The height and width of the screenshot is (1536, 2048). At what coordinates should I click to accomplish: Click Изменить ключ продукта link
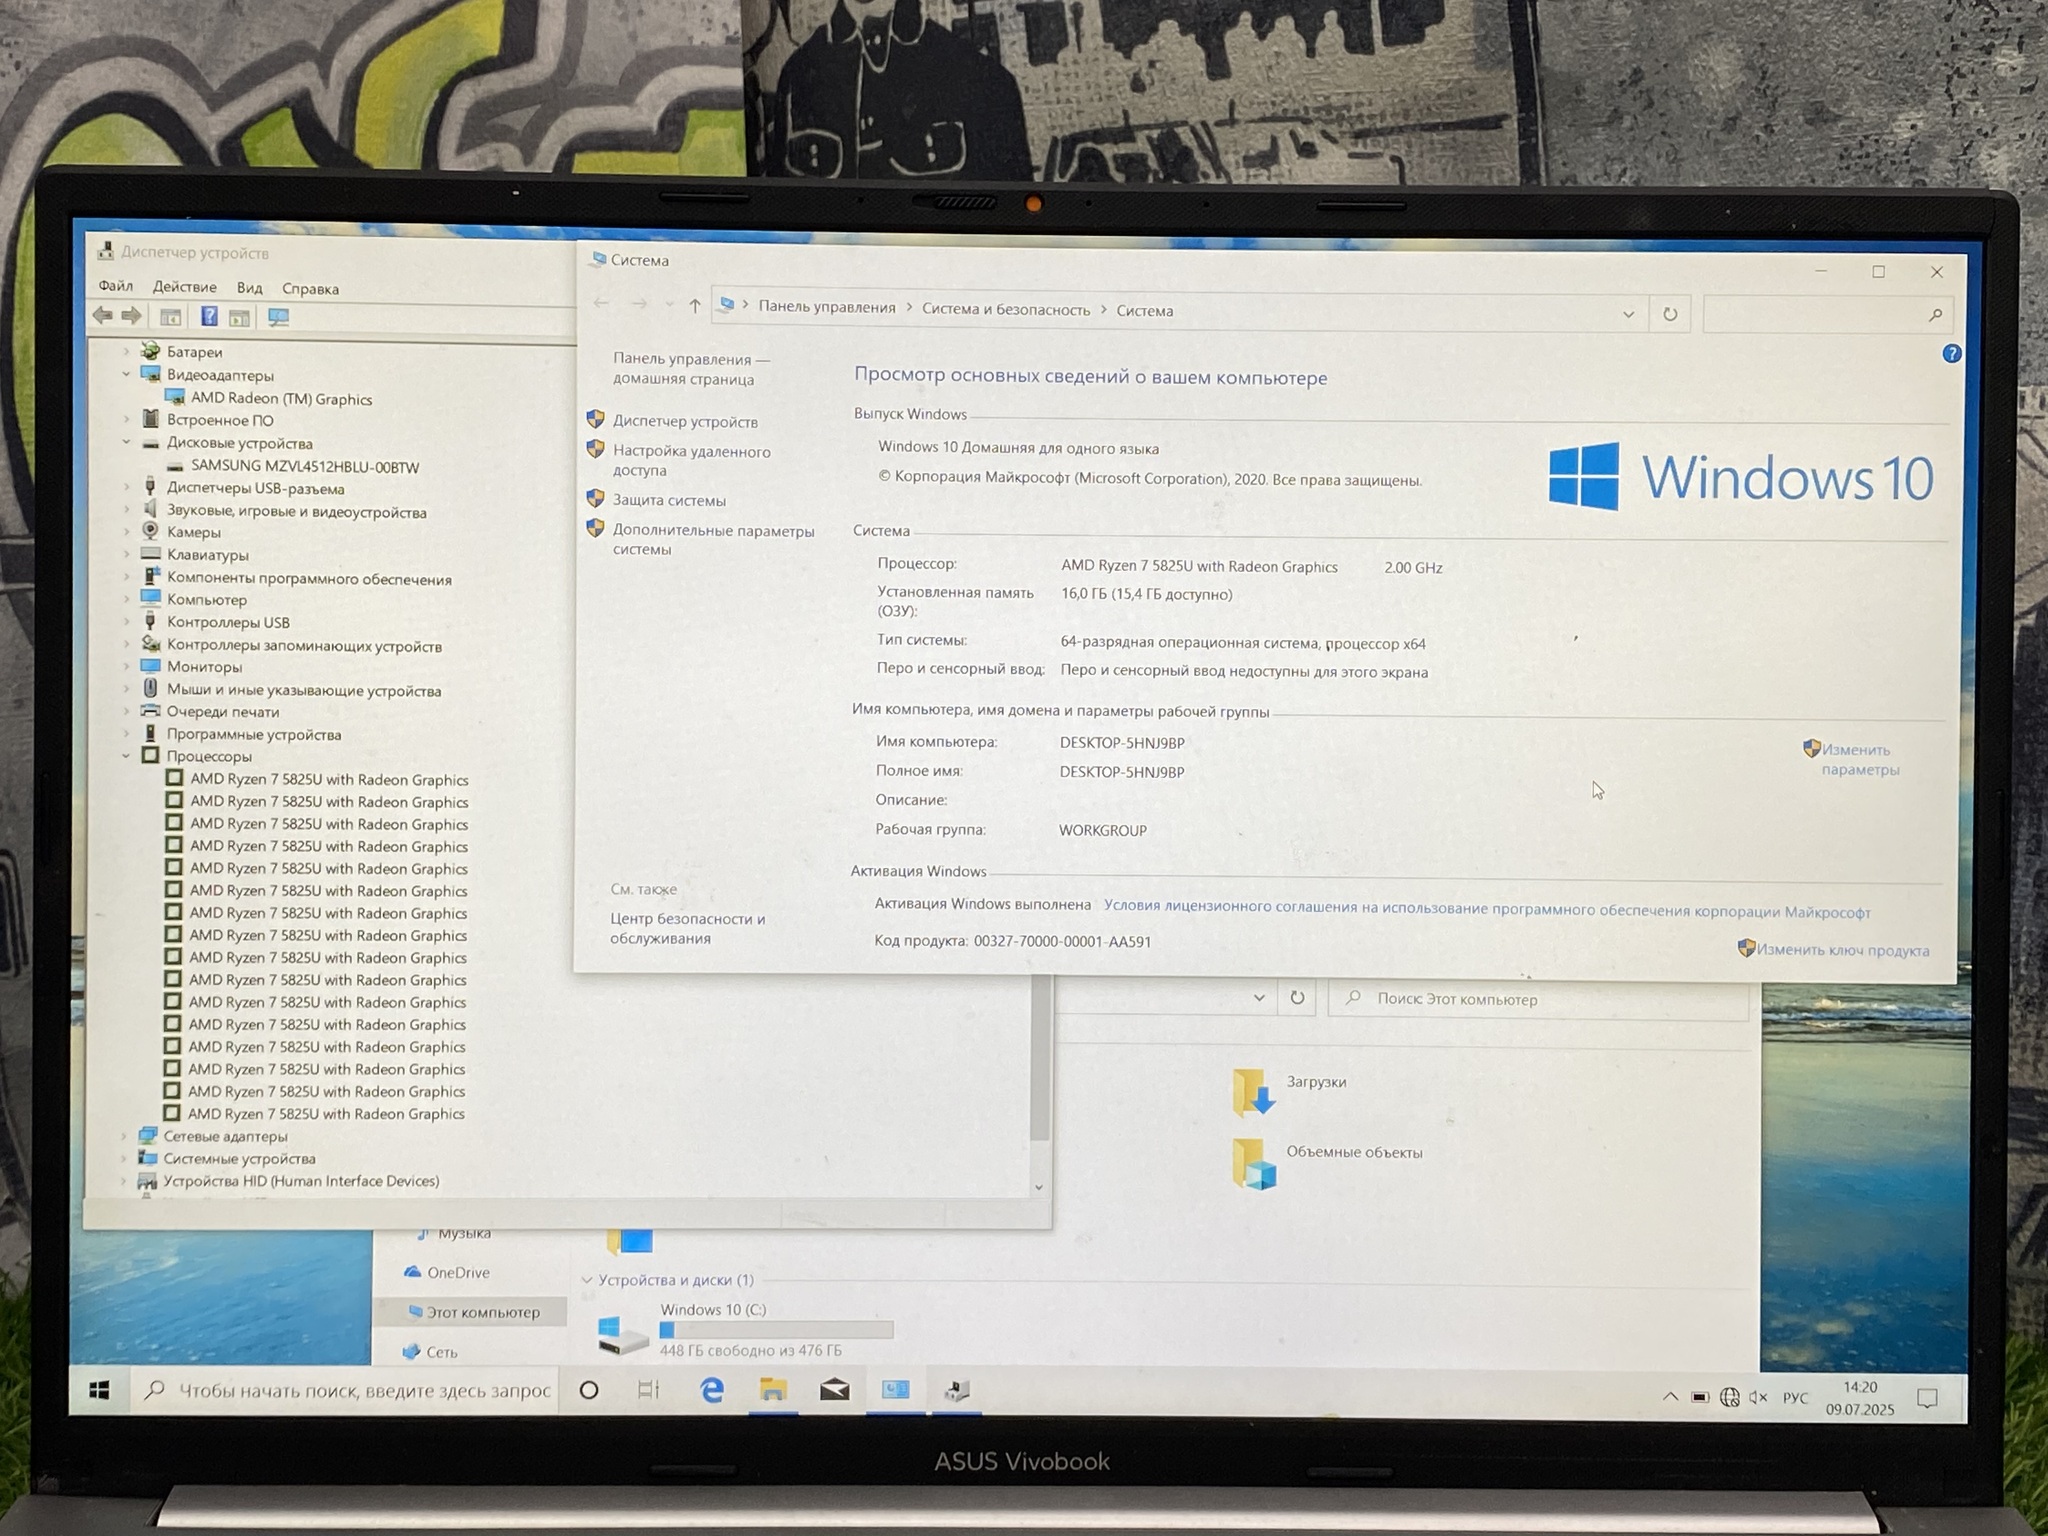tap(1842, 950)
